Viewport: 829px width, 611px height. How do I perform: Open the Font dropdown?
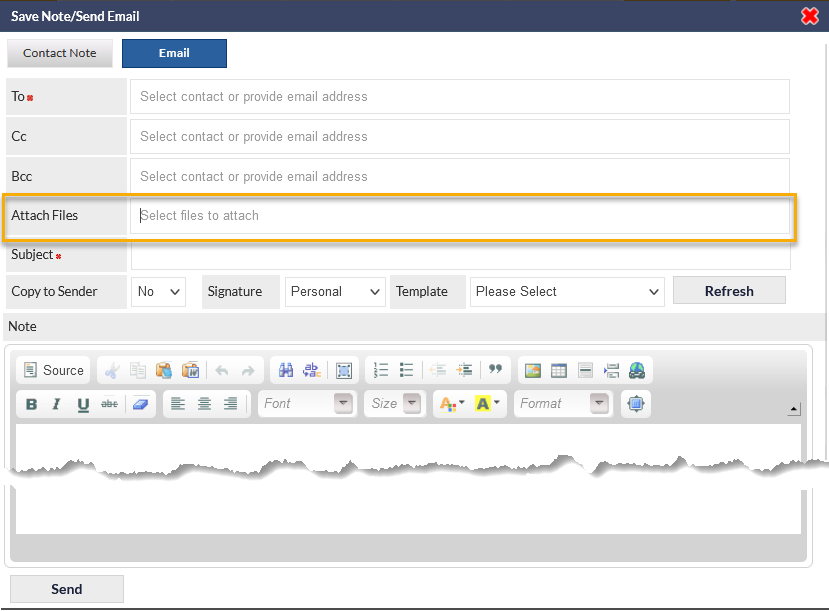(x=307, y=404)
